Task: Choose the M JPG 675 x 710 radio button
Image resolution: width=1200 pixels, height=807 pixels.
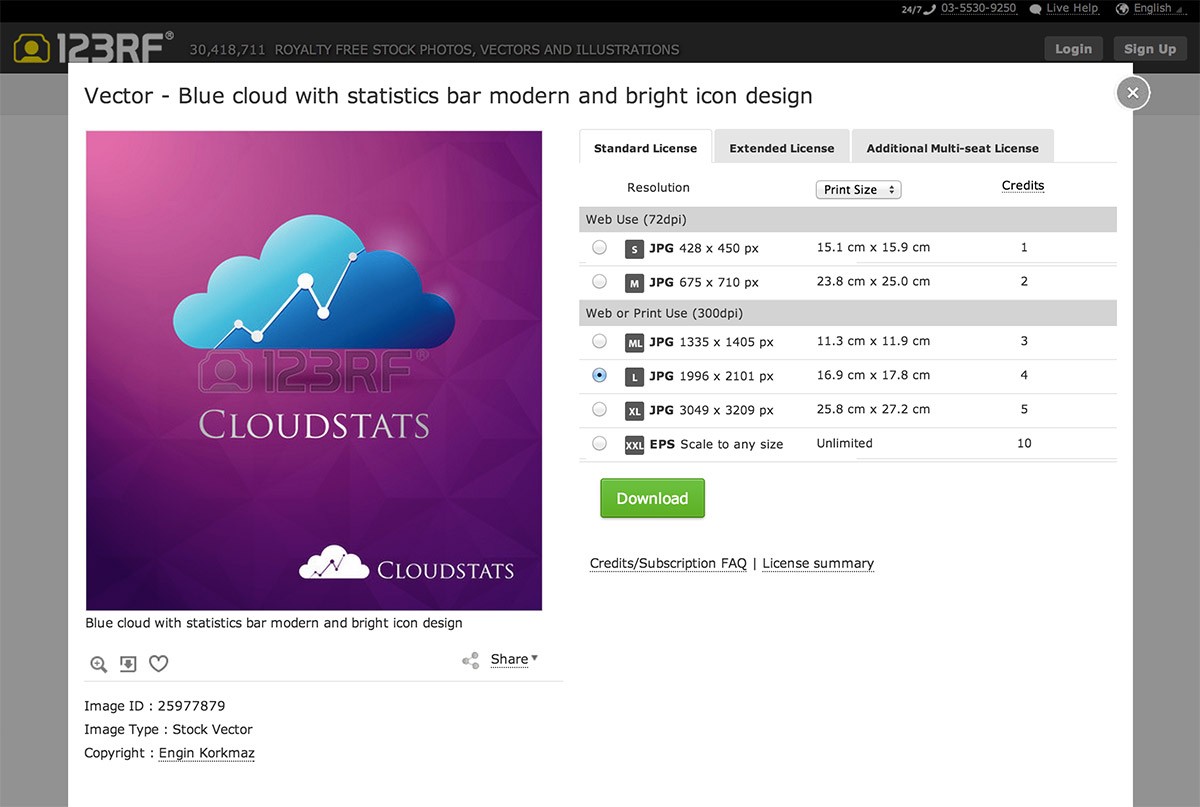Action: (x=599, y=281)
